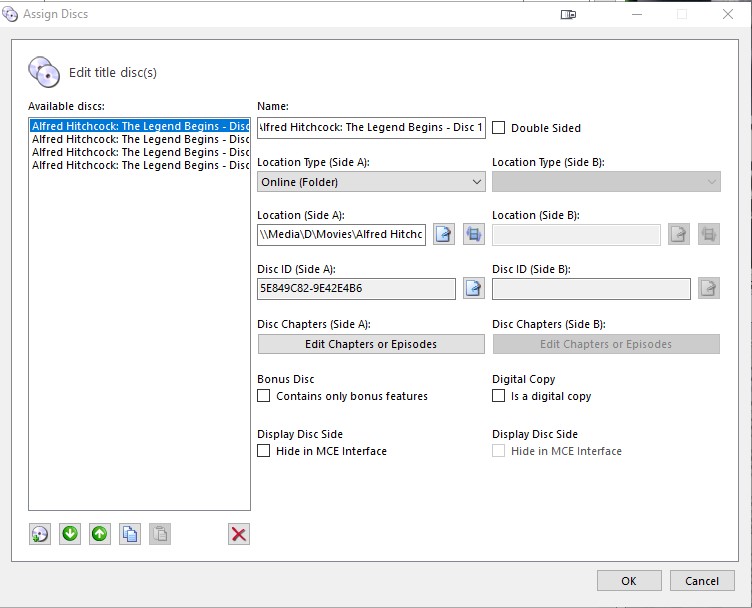The height and width of the screenshot is (608, 752).
Task: Click disabled Edit Chapters or Episodes Side B
Action: [x=606, y=344]
